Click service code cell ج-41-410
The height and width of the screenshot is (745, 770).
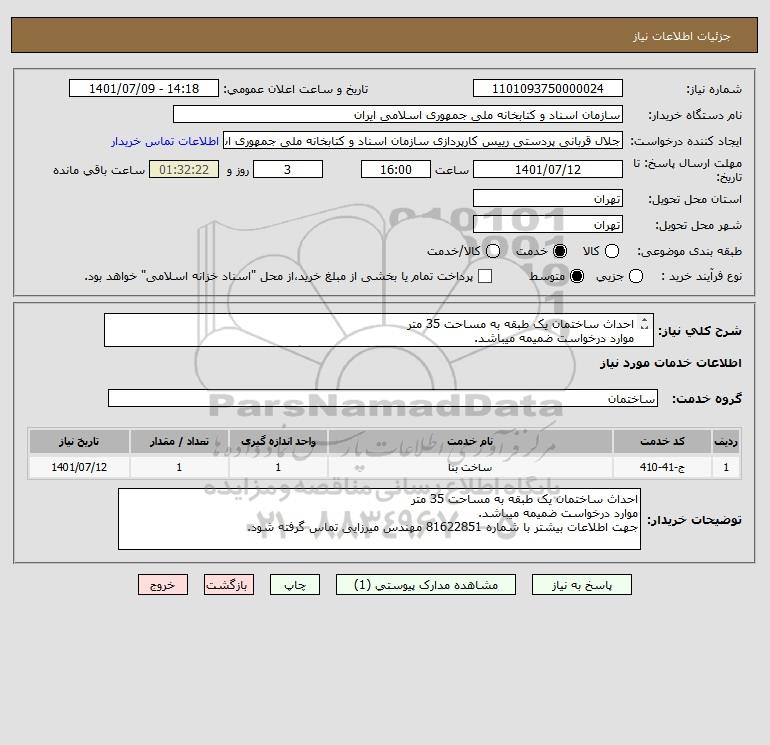pyautogui.click(x=662, y=467)
